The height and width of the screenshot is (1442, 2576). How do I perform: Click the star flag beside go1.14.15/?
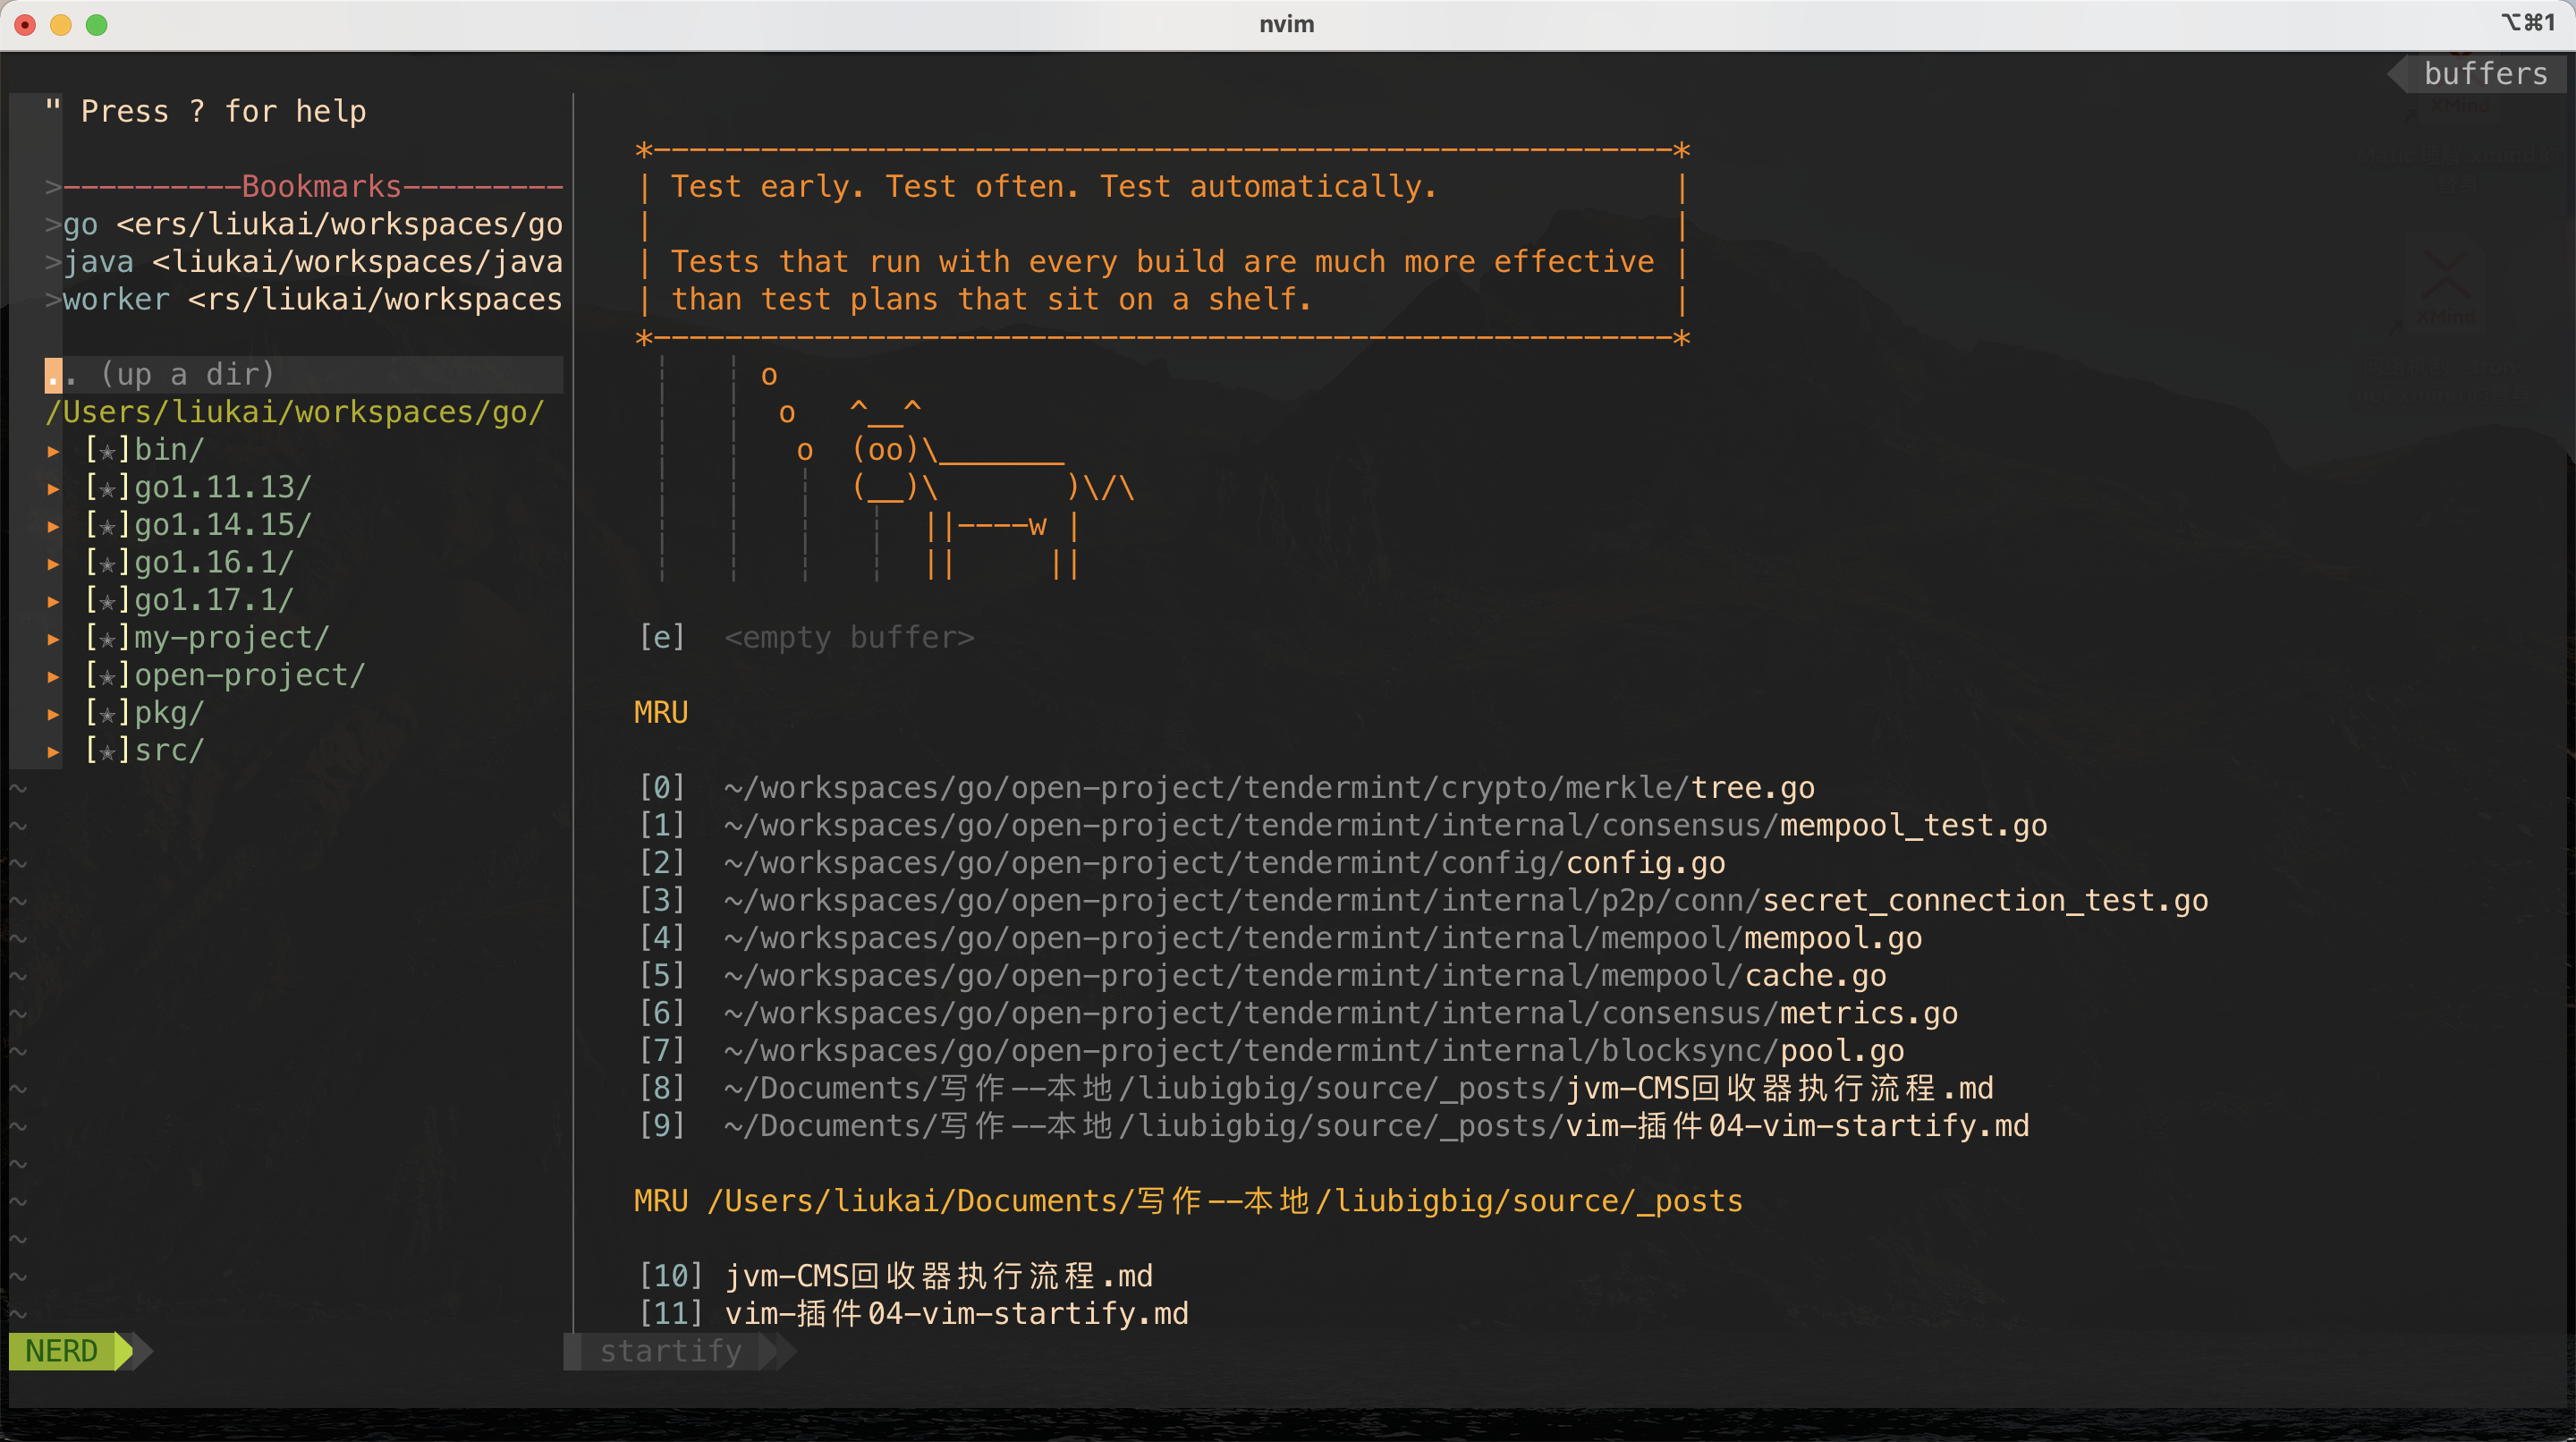[x=107, y=526]
